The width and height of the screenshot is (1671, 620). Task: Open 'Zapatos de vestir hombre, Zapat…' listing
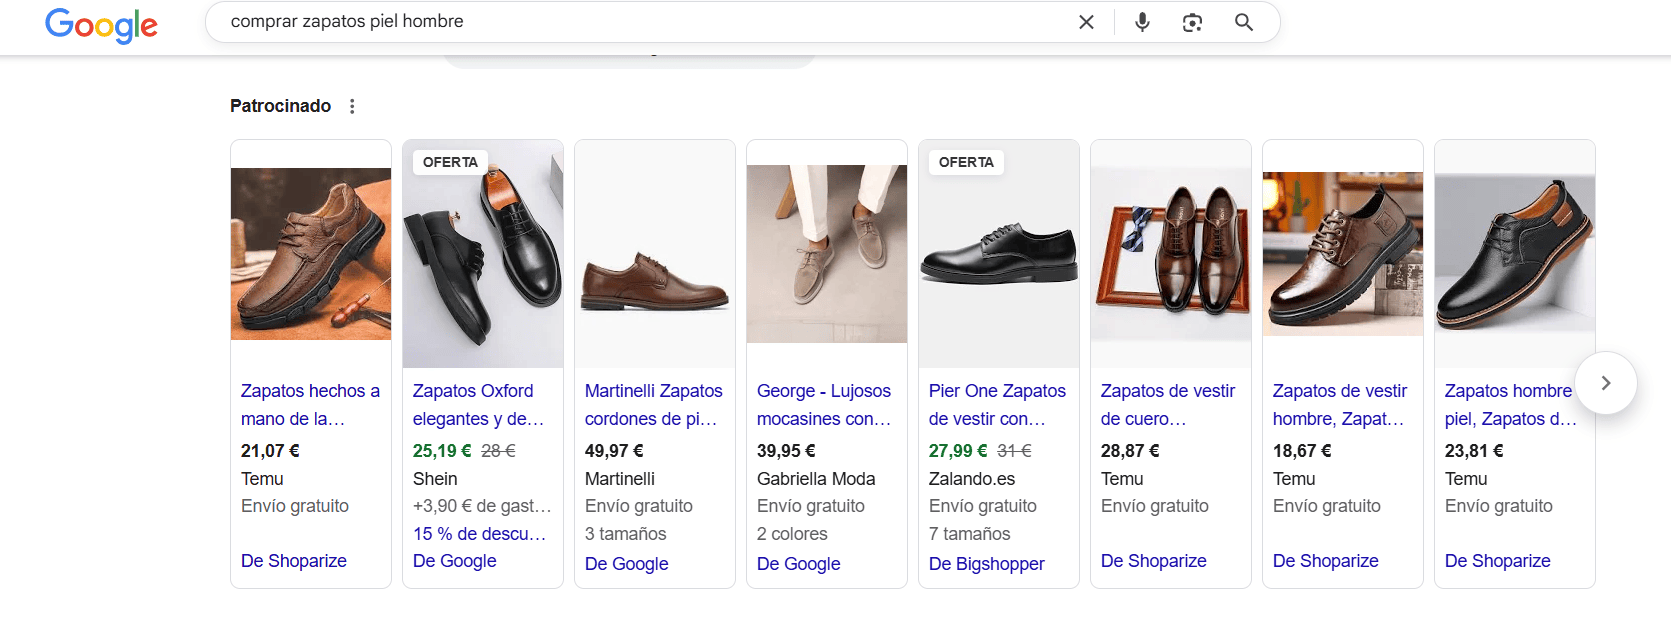[1340, 405]
